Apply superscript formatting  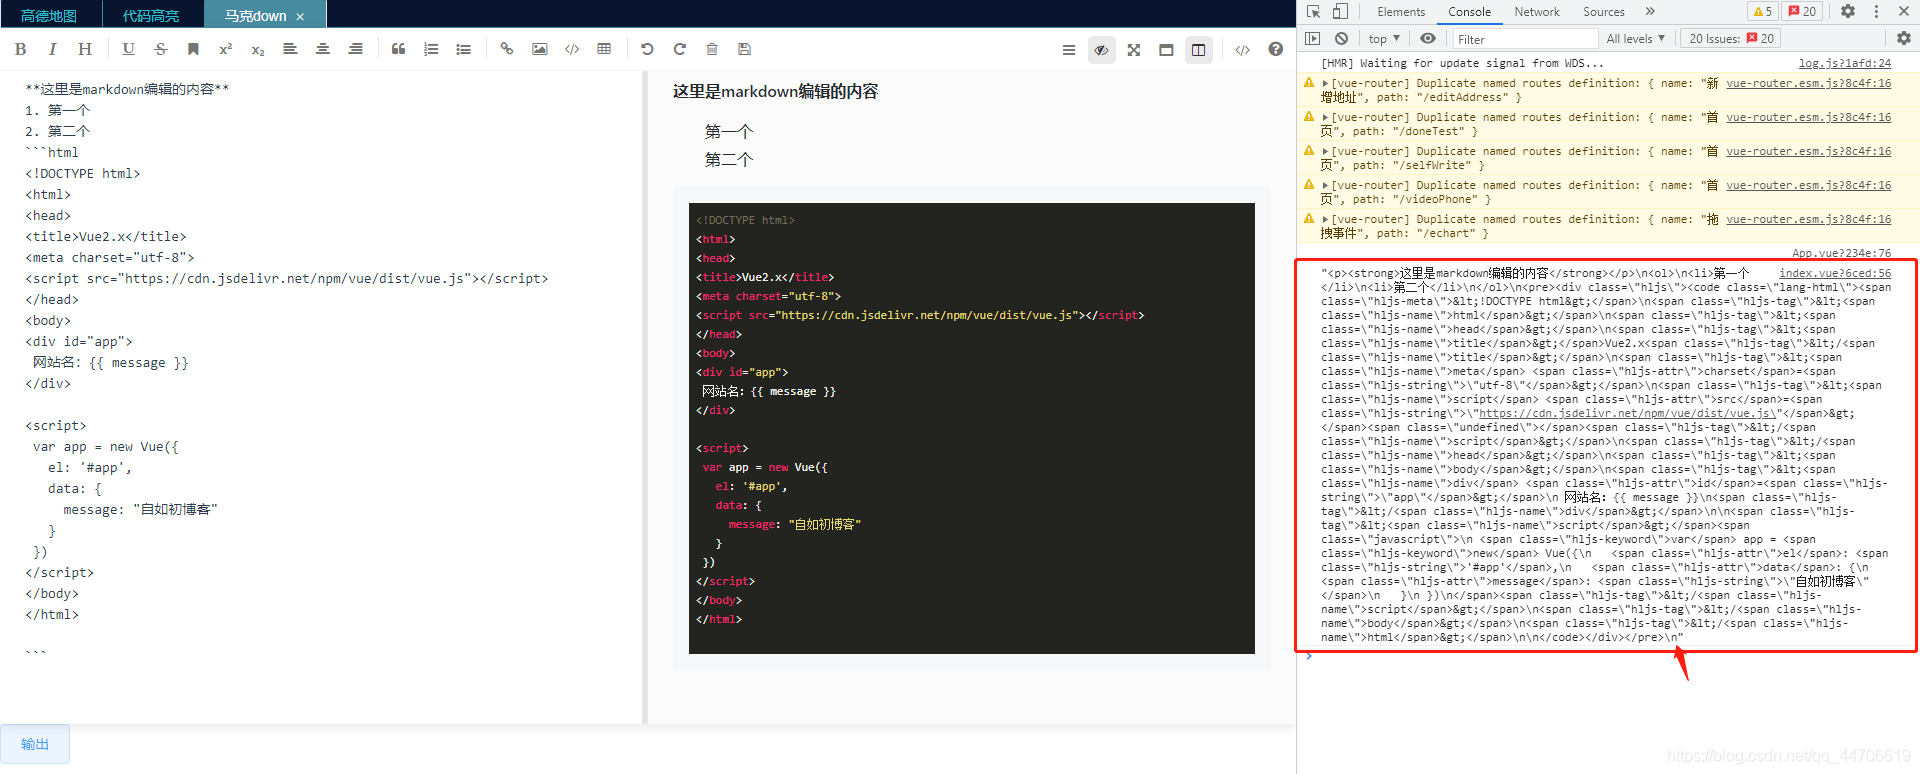click(226, 49)
